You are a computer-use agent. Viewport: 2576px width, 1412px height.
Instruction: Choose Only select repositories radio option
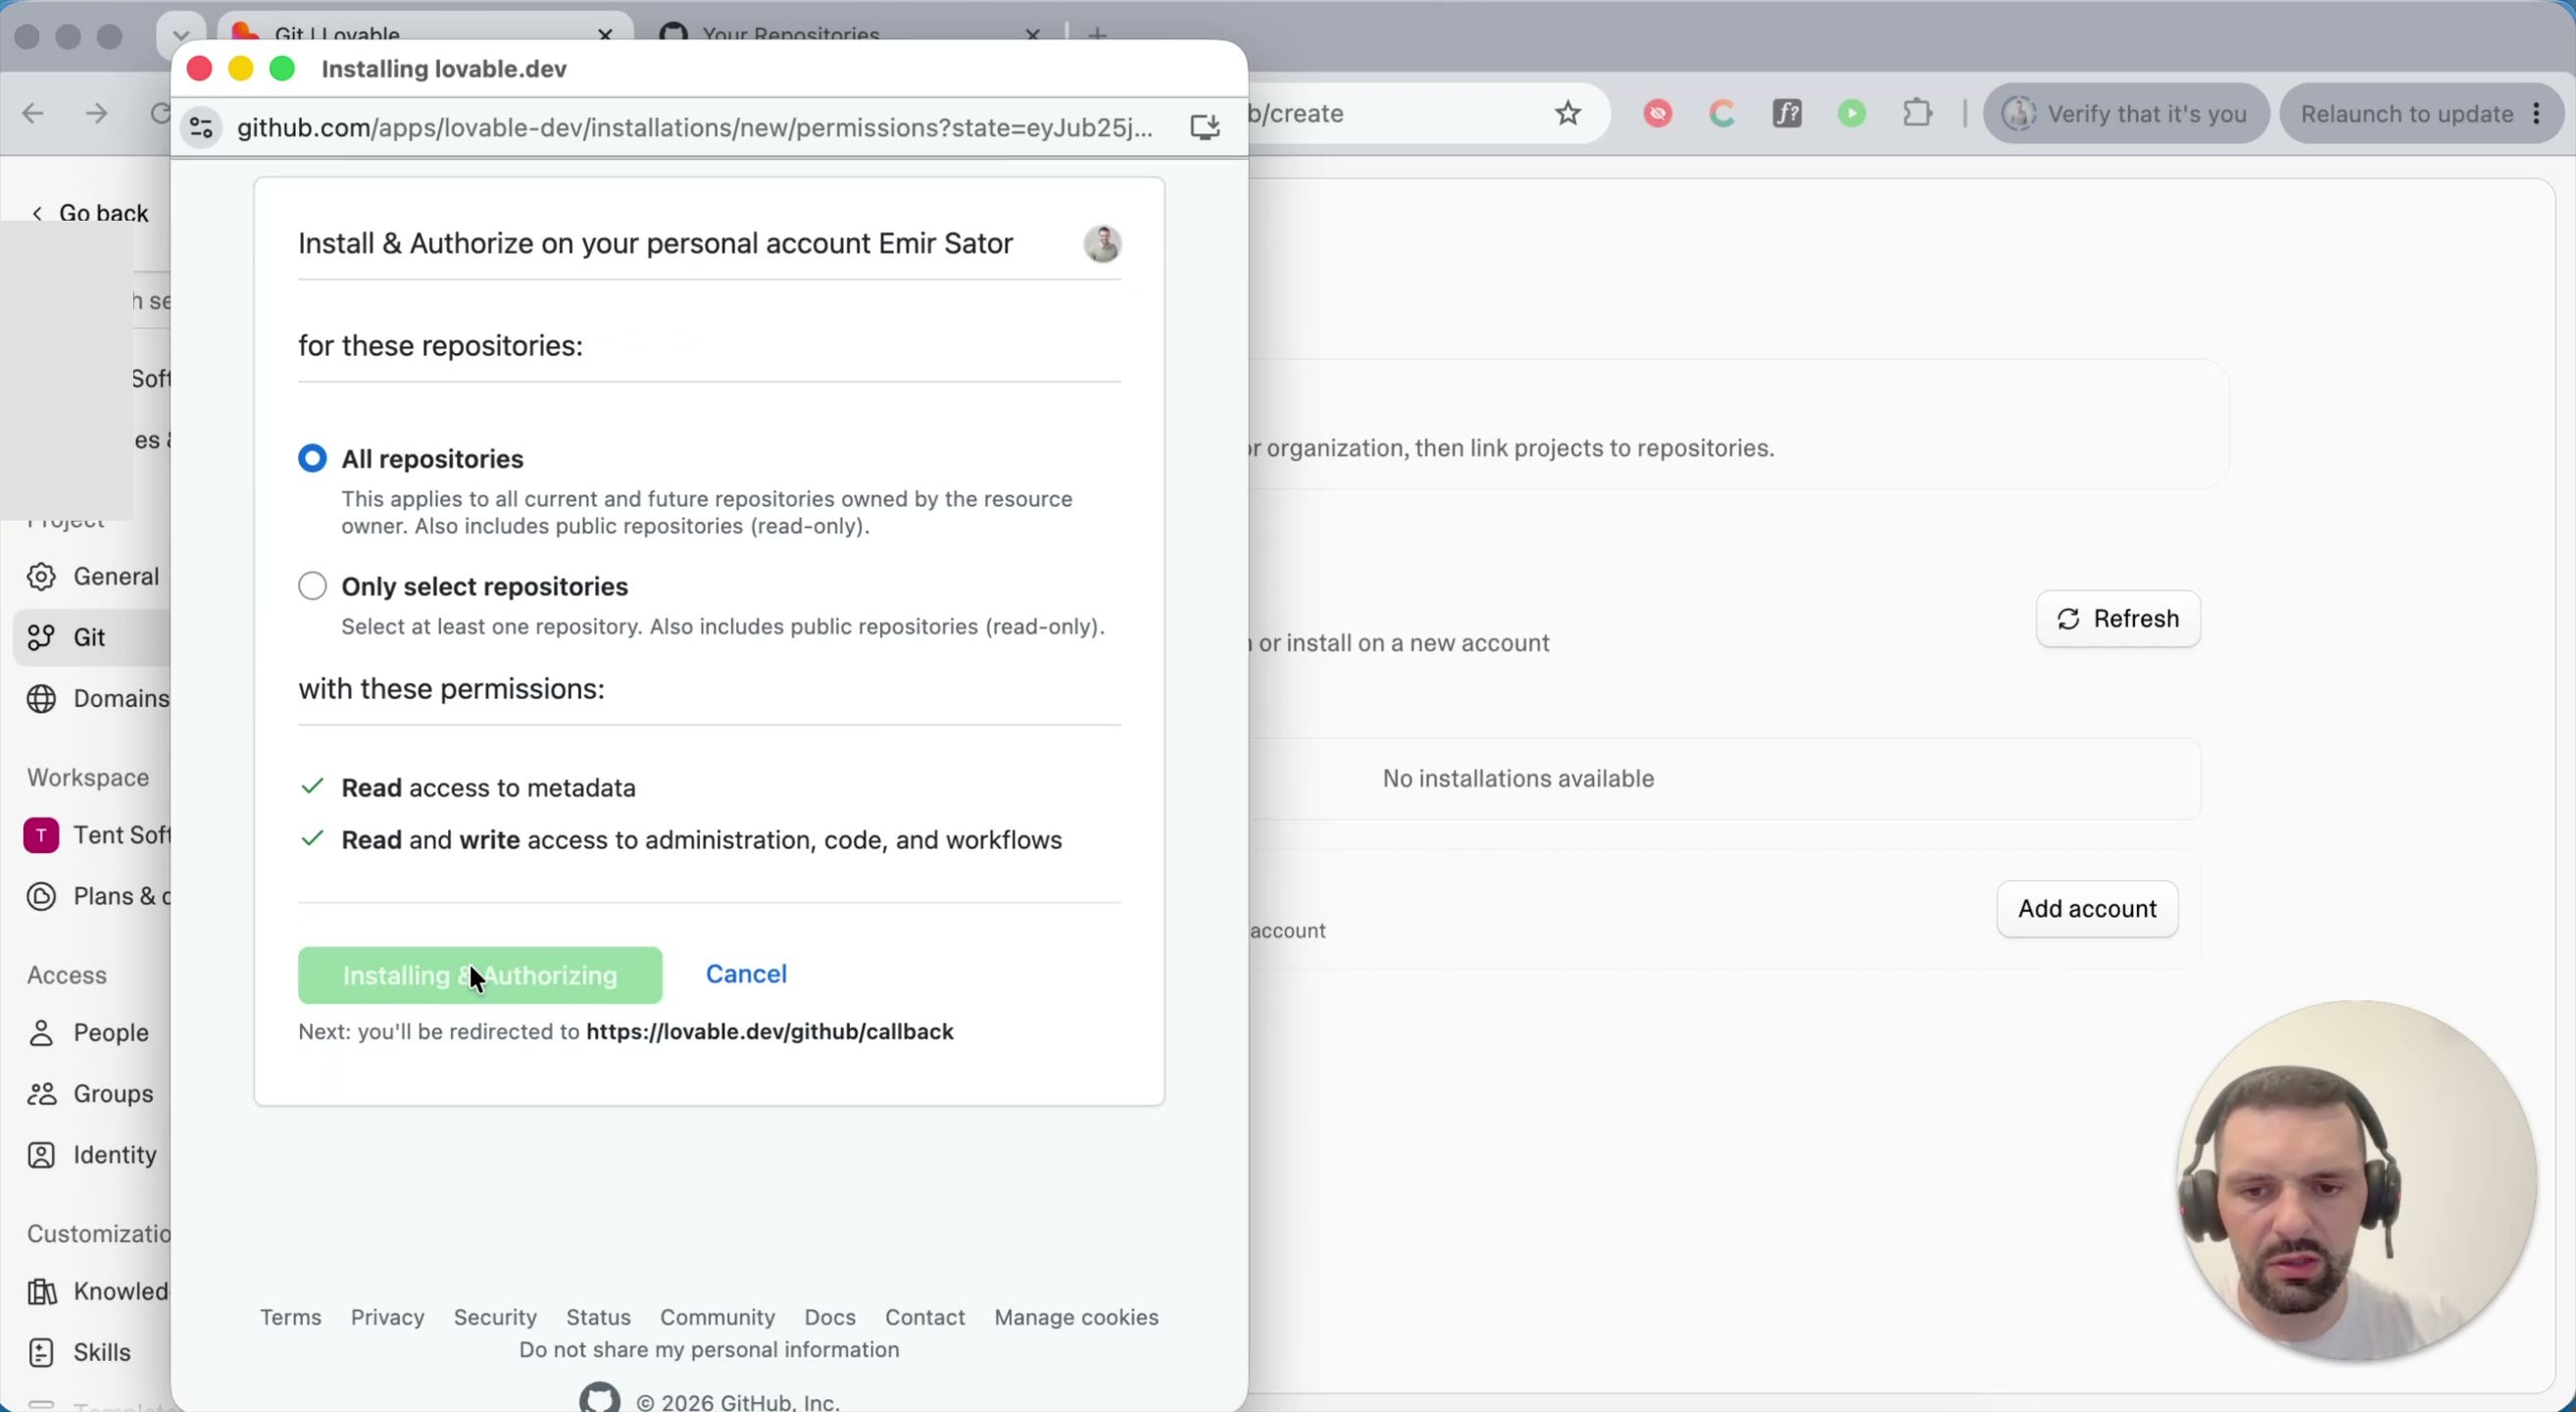tap(312, 586)
